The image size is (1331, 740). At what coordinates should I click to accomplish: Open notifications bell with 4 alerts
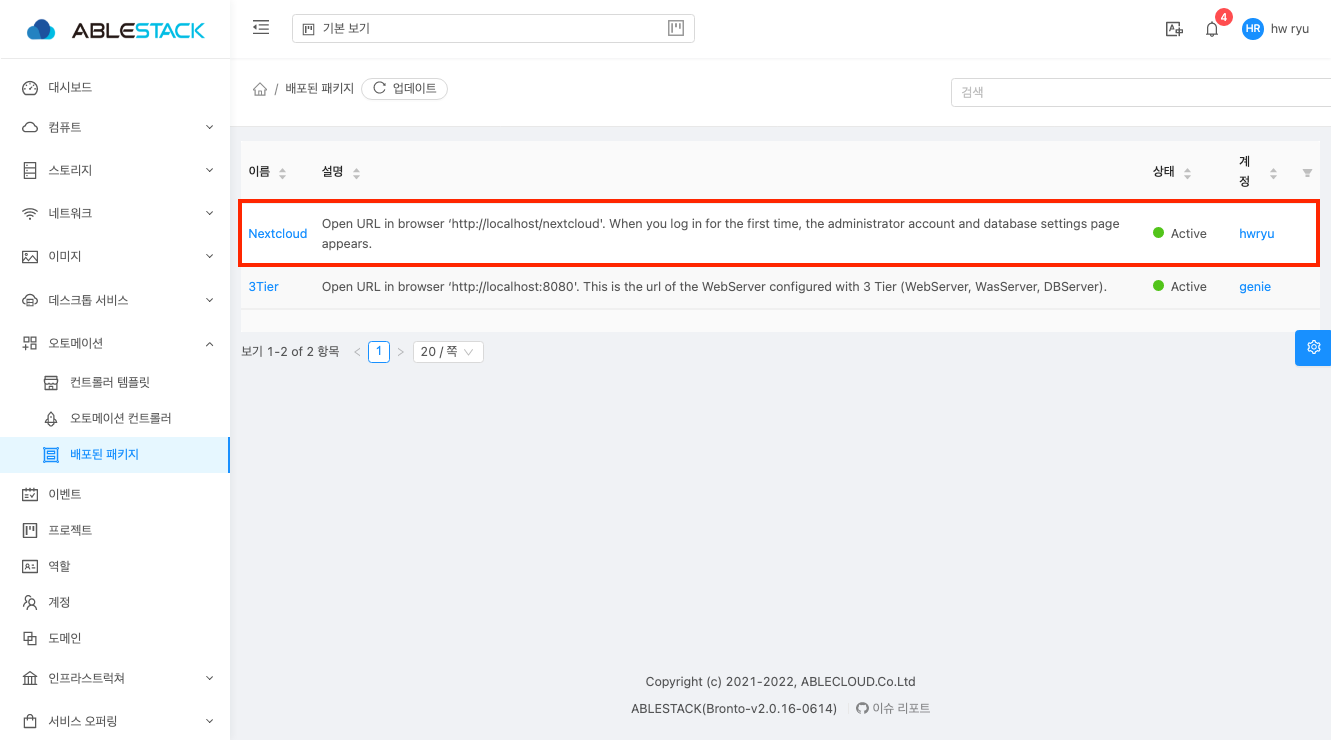(x=1212, y=29)
